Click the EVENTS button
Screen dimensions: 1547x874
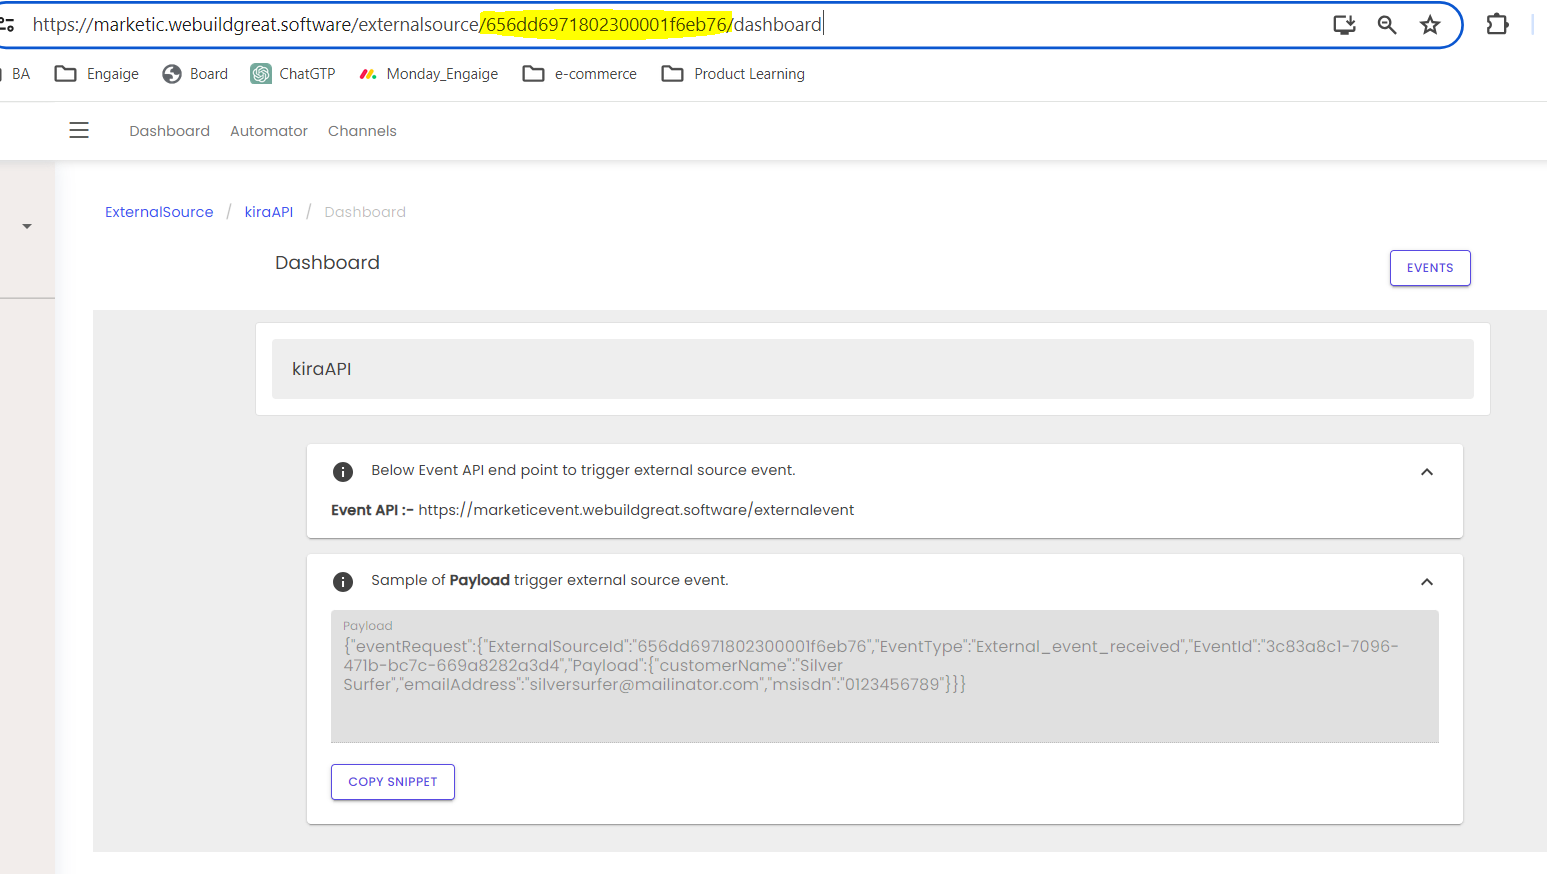1430,268
